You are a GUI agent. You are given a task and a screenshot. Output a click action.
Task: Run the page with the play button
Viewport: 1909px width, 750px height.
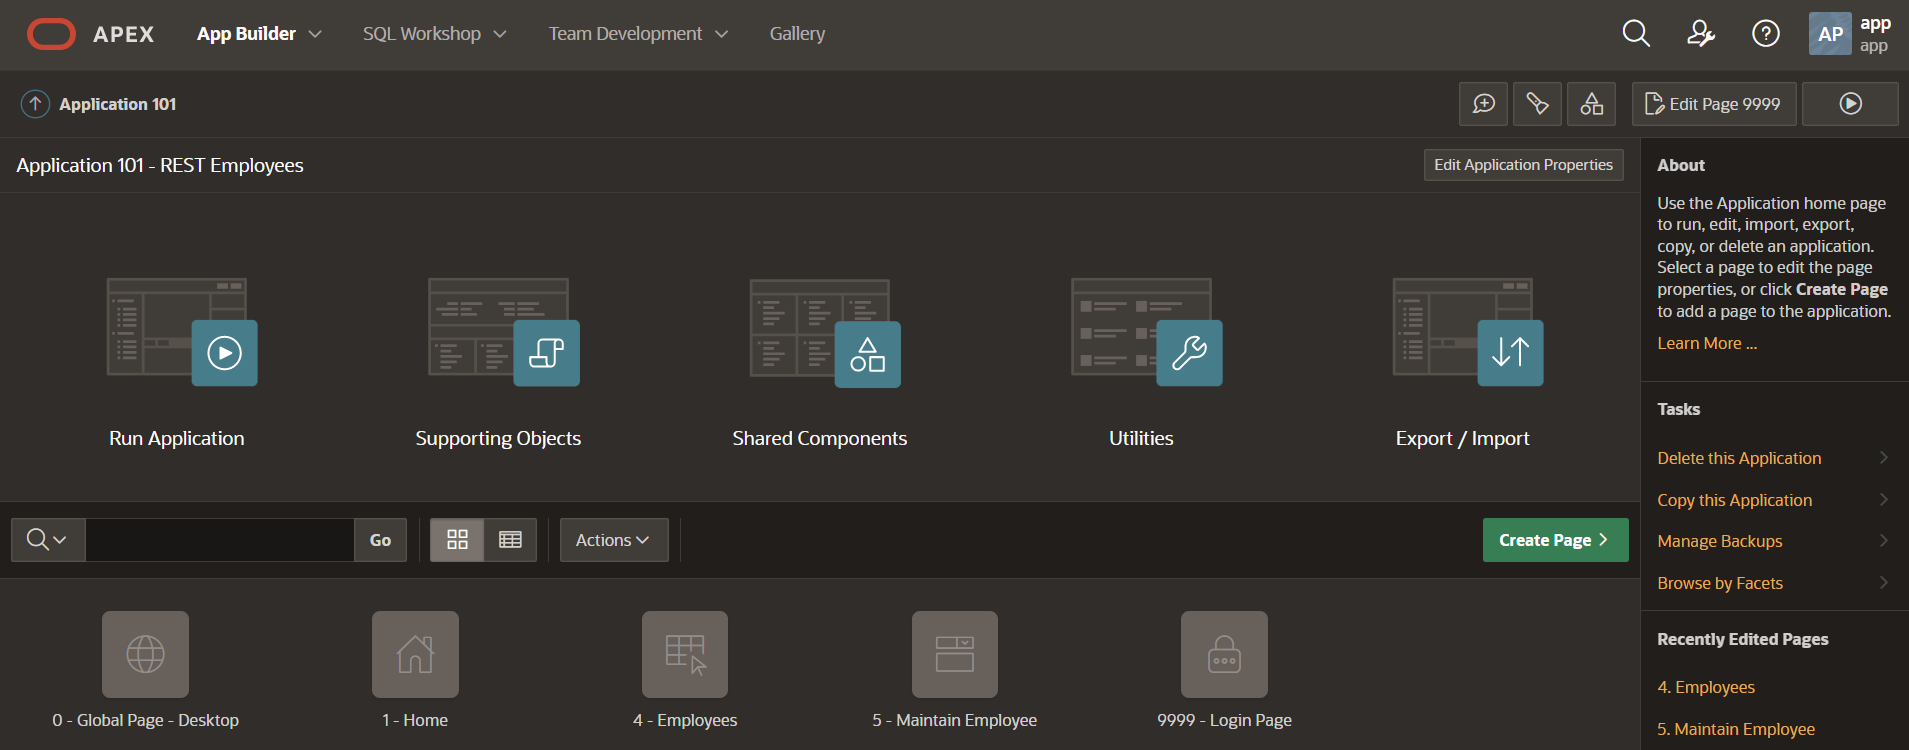pyautogui.click(x=1850, y=104)
